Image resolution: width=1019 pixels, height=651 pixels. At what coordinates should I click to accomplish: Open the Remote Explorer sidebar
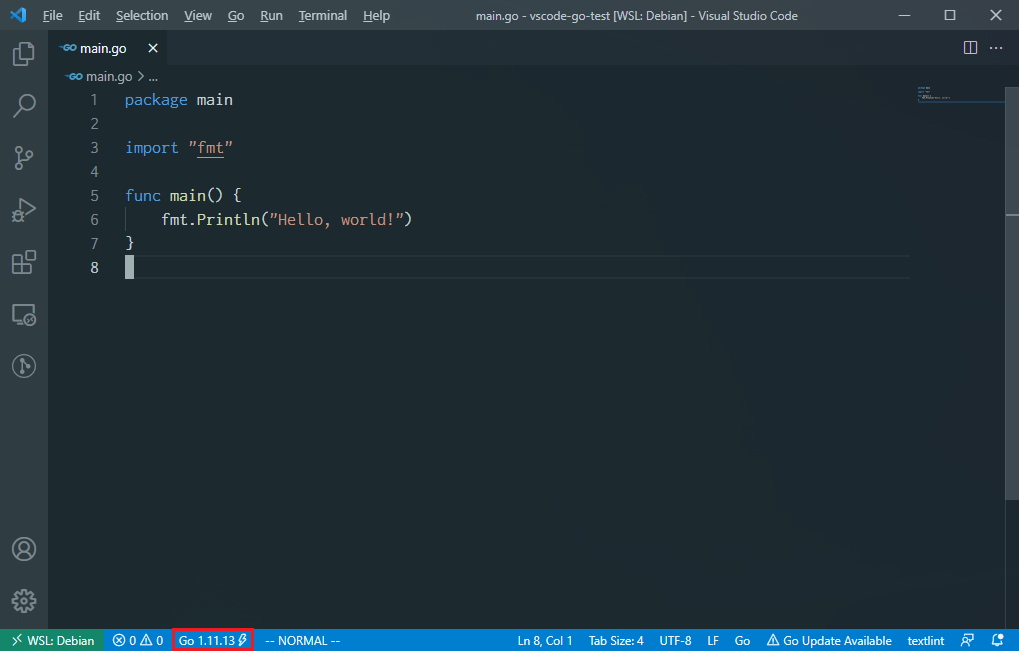(x=24, y=314)
